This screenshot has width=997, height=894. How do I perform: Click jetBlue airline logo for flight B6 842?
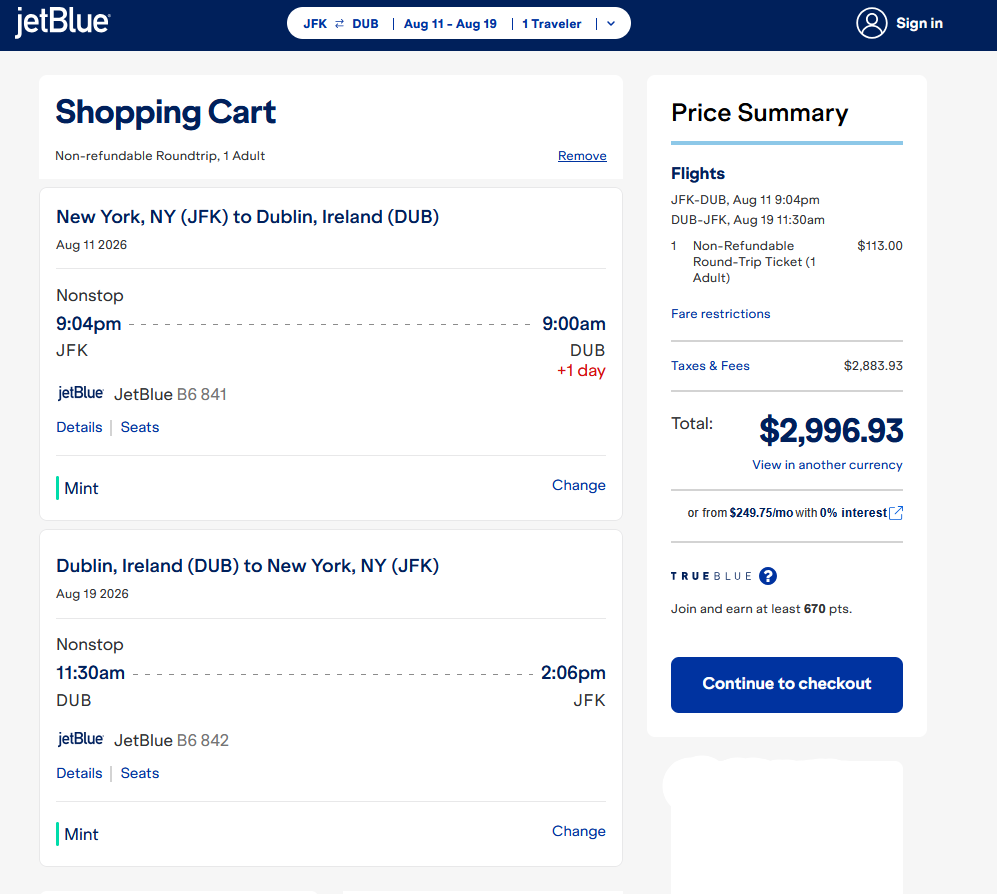pos(81,739)
